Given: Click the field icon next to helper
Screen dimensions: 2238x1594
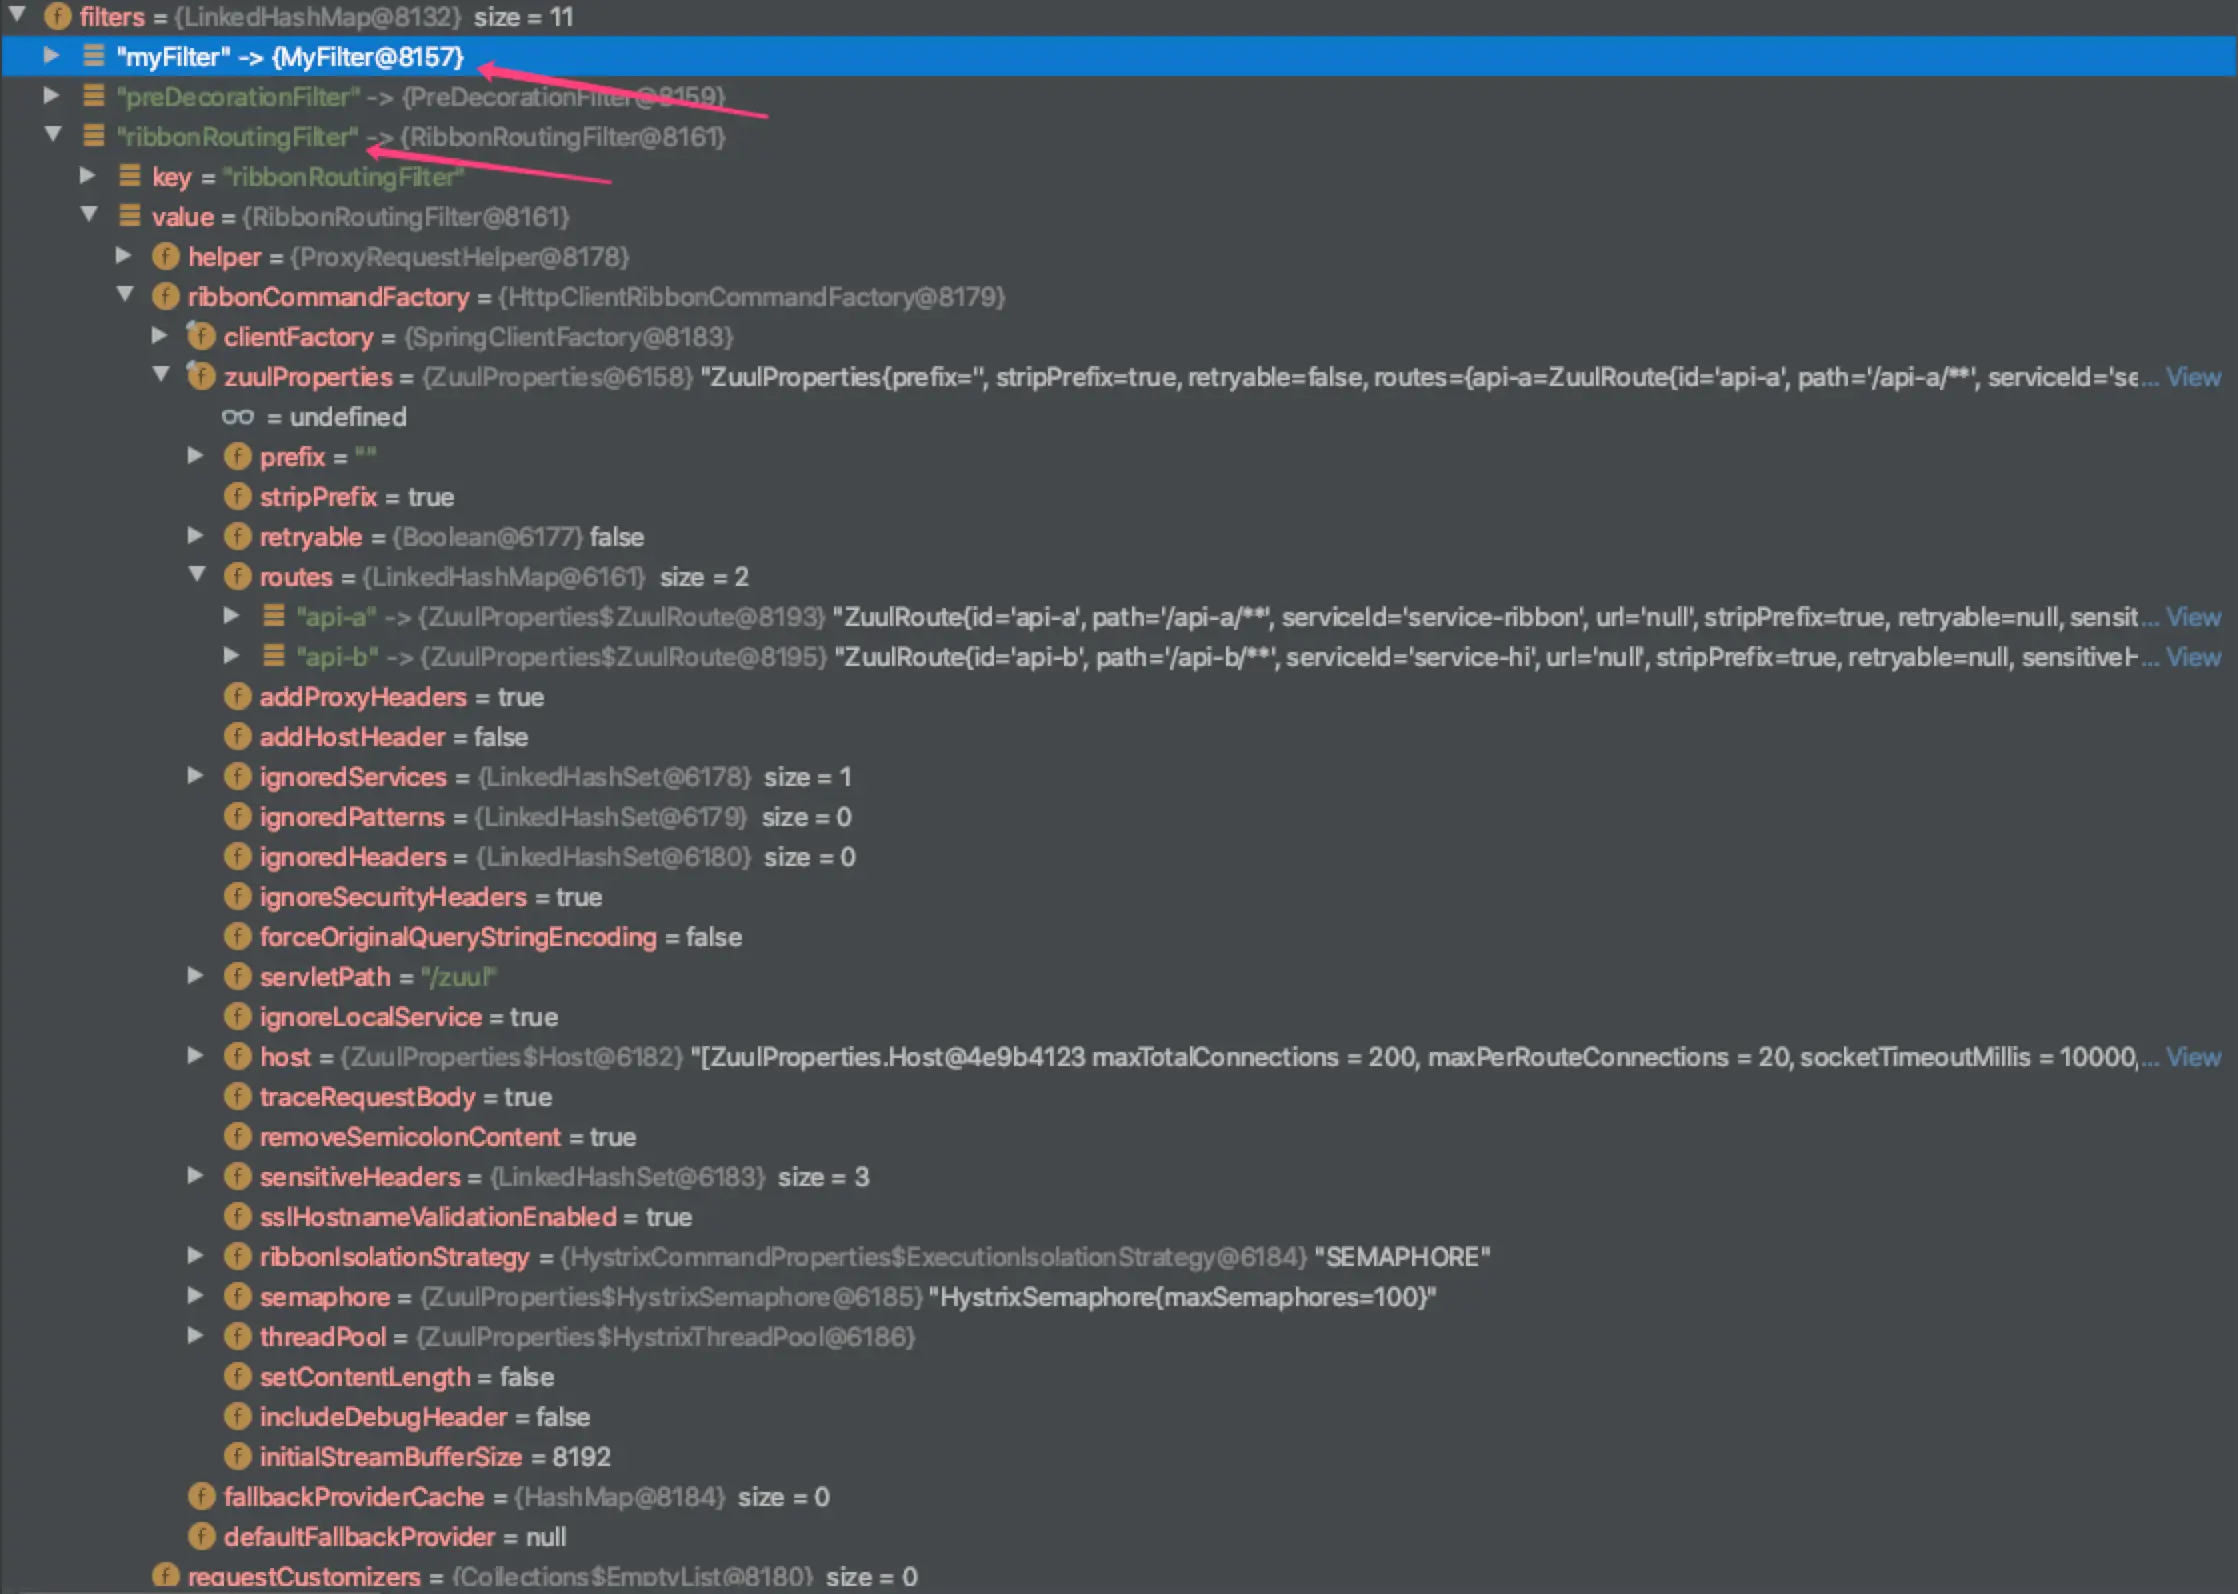Looking at the screenshot, I should 165,256.
